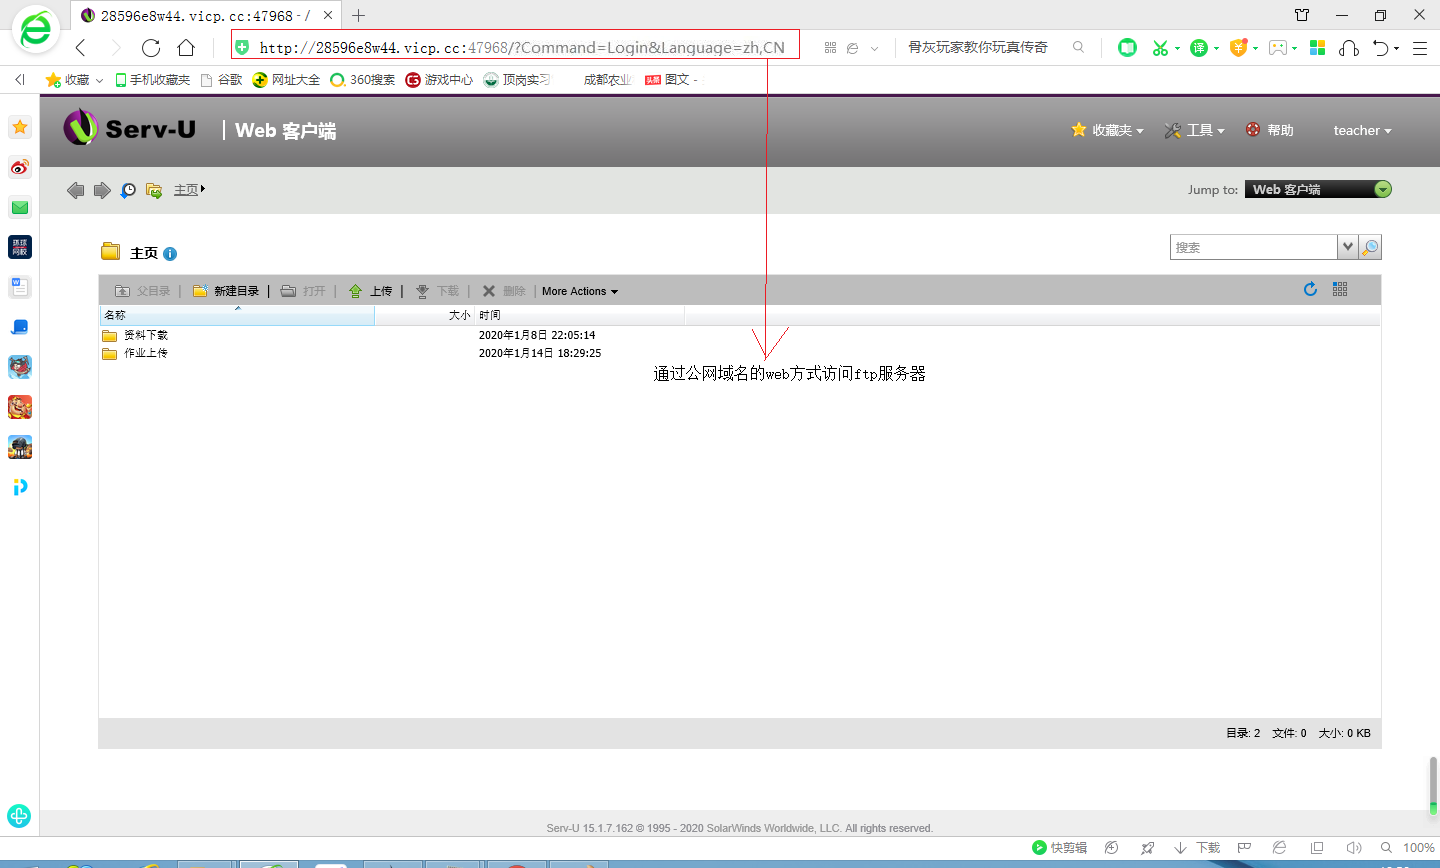Select the 作业上传 folder
Image resolution: width=1440 pixels, height=868 pixels.
[146, 353]
